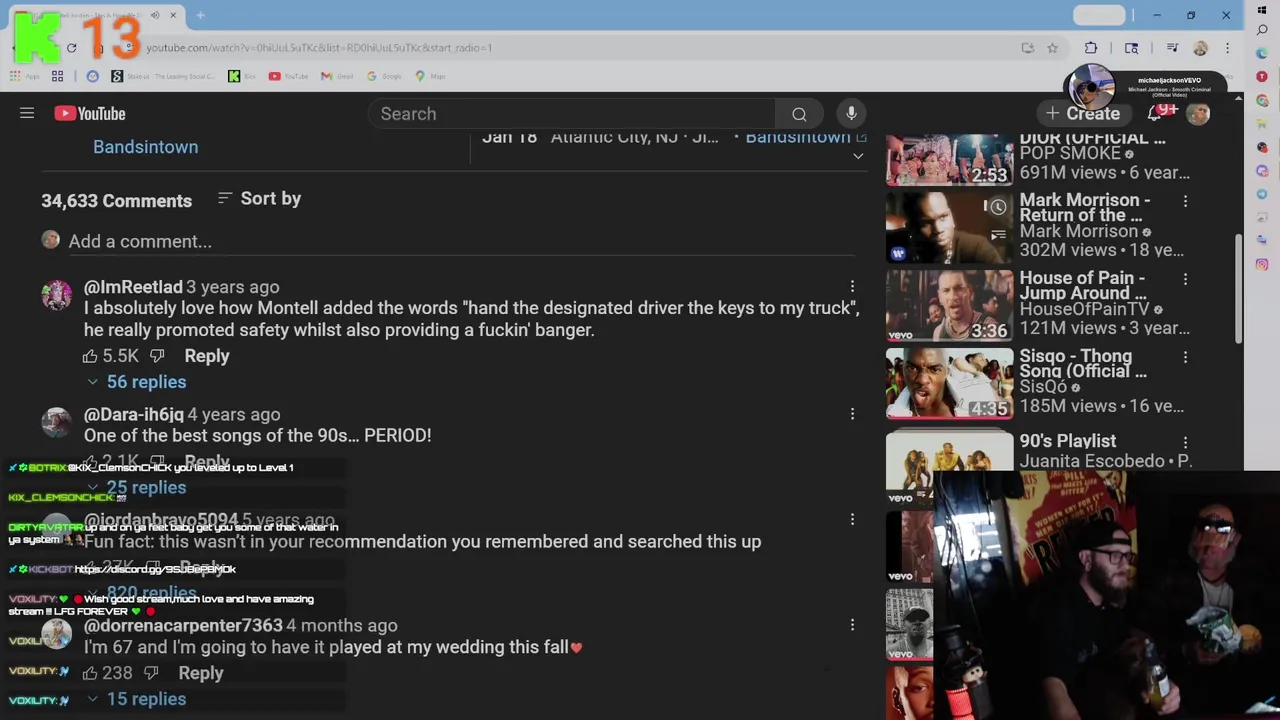Open Gmail bookmark in bookmarks bar

(x=337, y=76)
